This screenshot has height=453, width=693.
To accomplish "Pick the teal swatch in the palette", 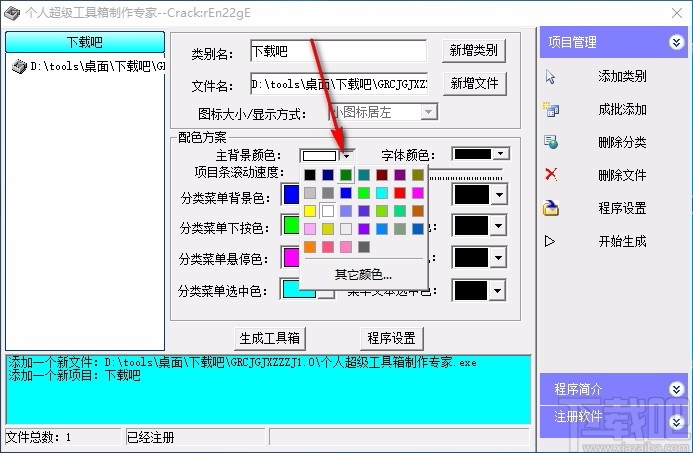I will tap(364, 175).
